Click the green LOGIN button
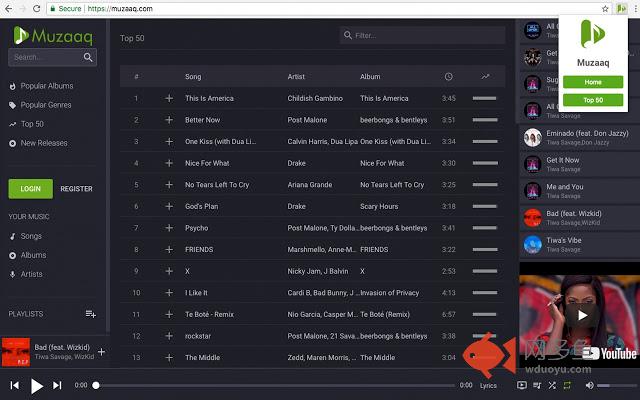This screenshot has width=640, height=400. tap(31, 189)
